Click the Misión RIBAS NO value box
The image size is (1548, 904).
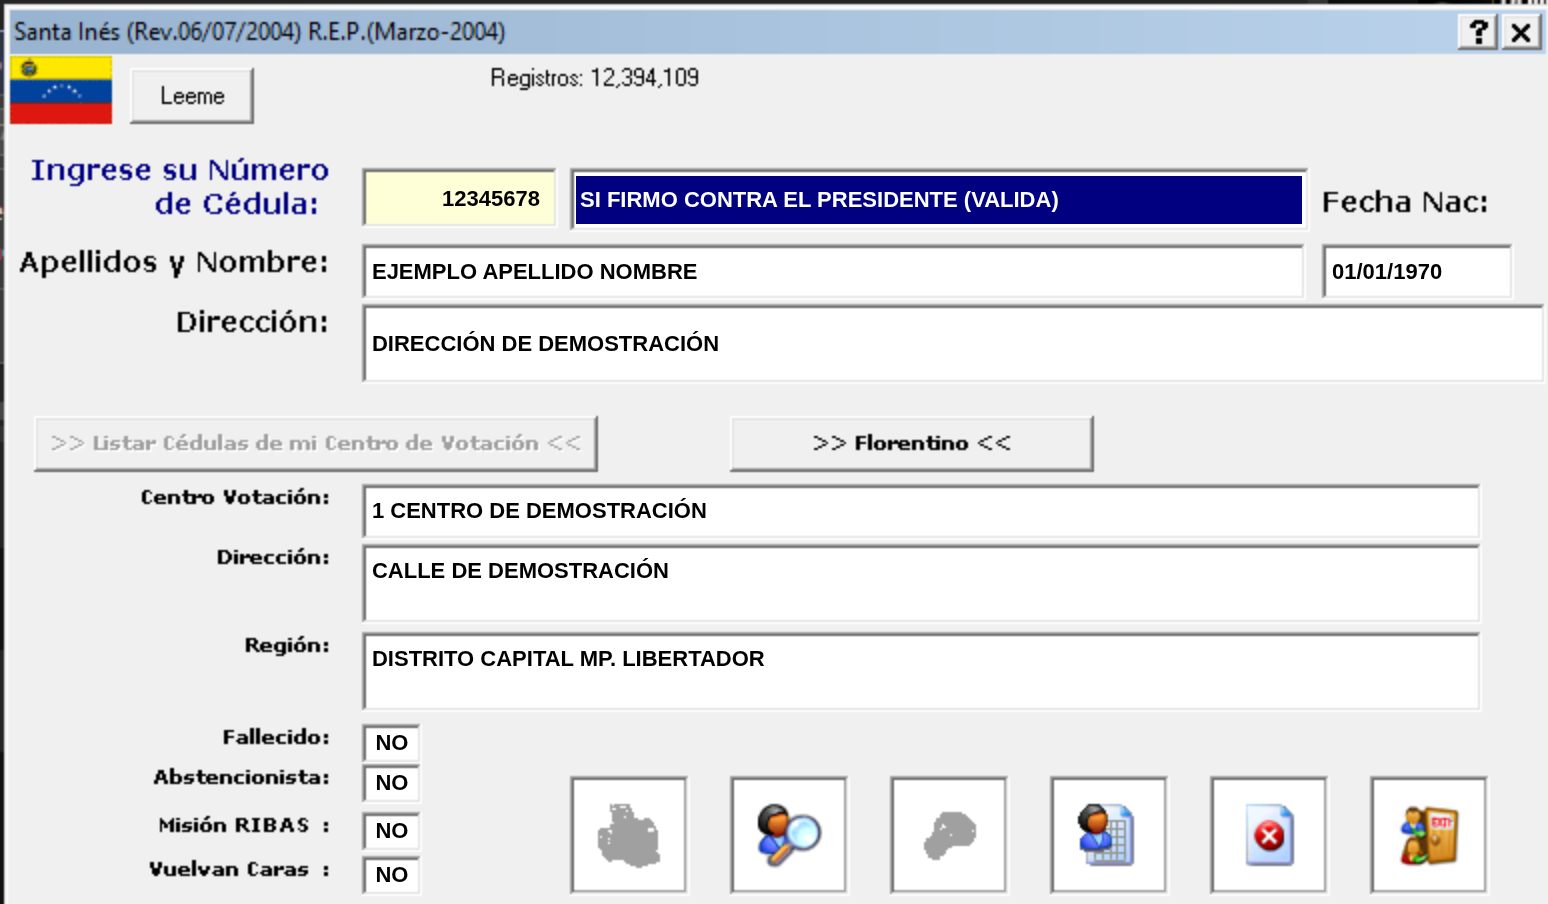tap(391, 831)
